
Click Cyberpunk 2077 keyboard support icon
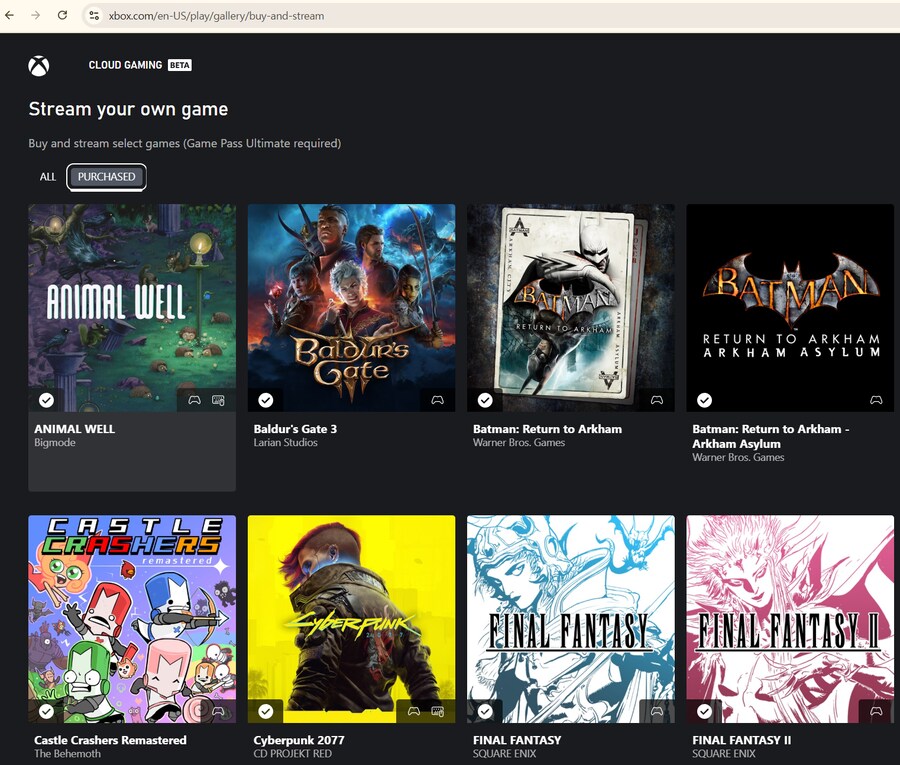437,711
